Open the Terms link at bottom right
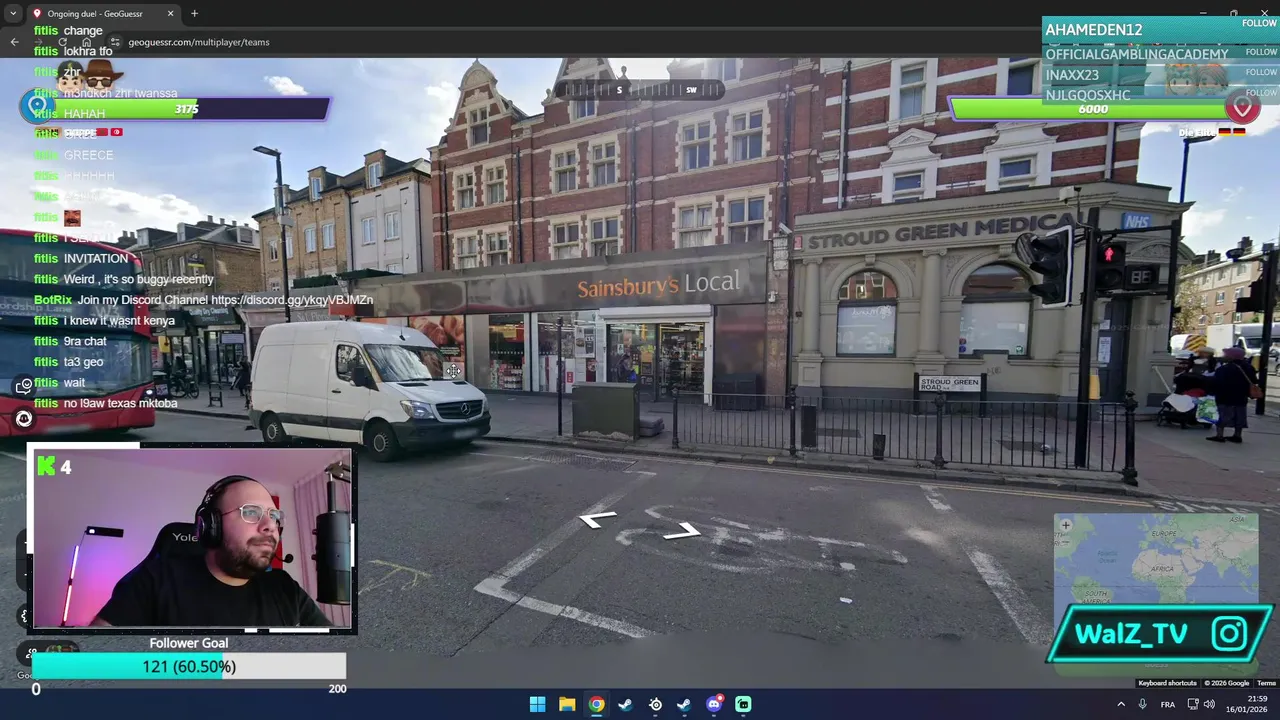1280x720 pixels. [x=1266, y=683]
